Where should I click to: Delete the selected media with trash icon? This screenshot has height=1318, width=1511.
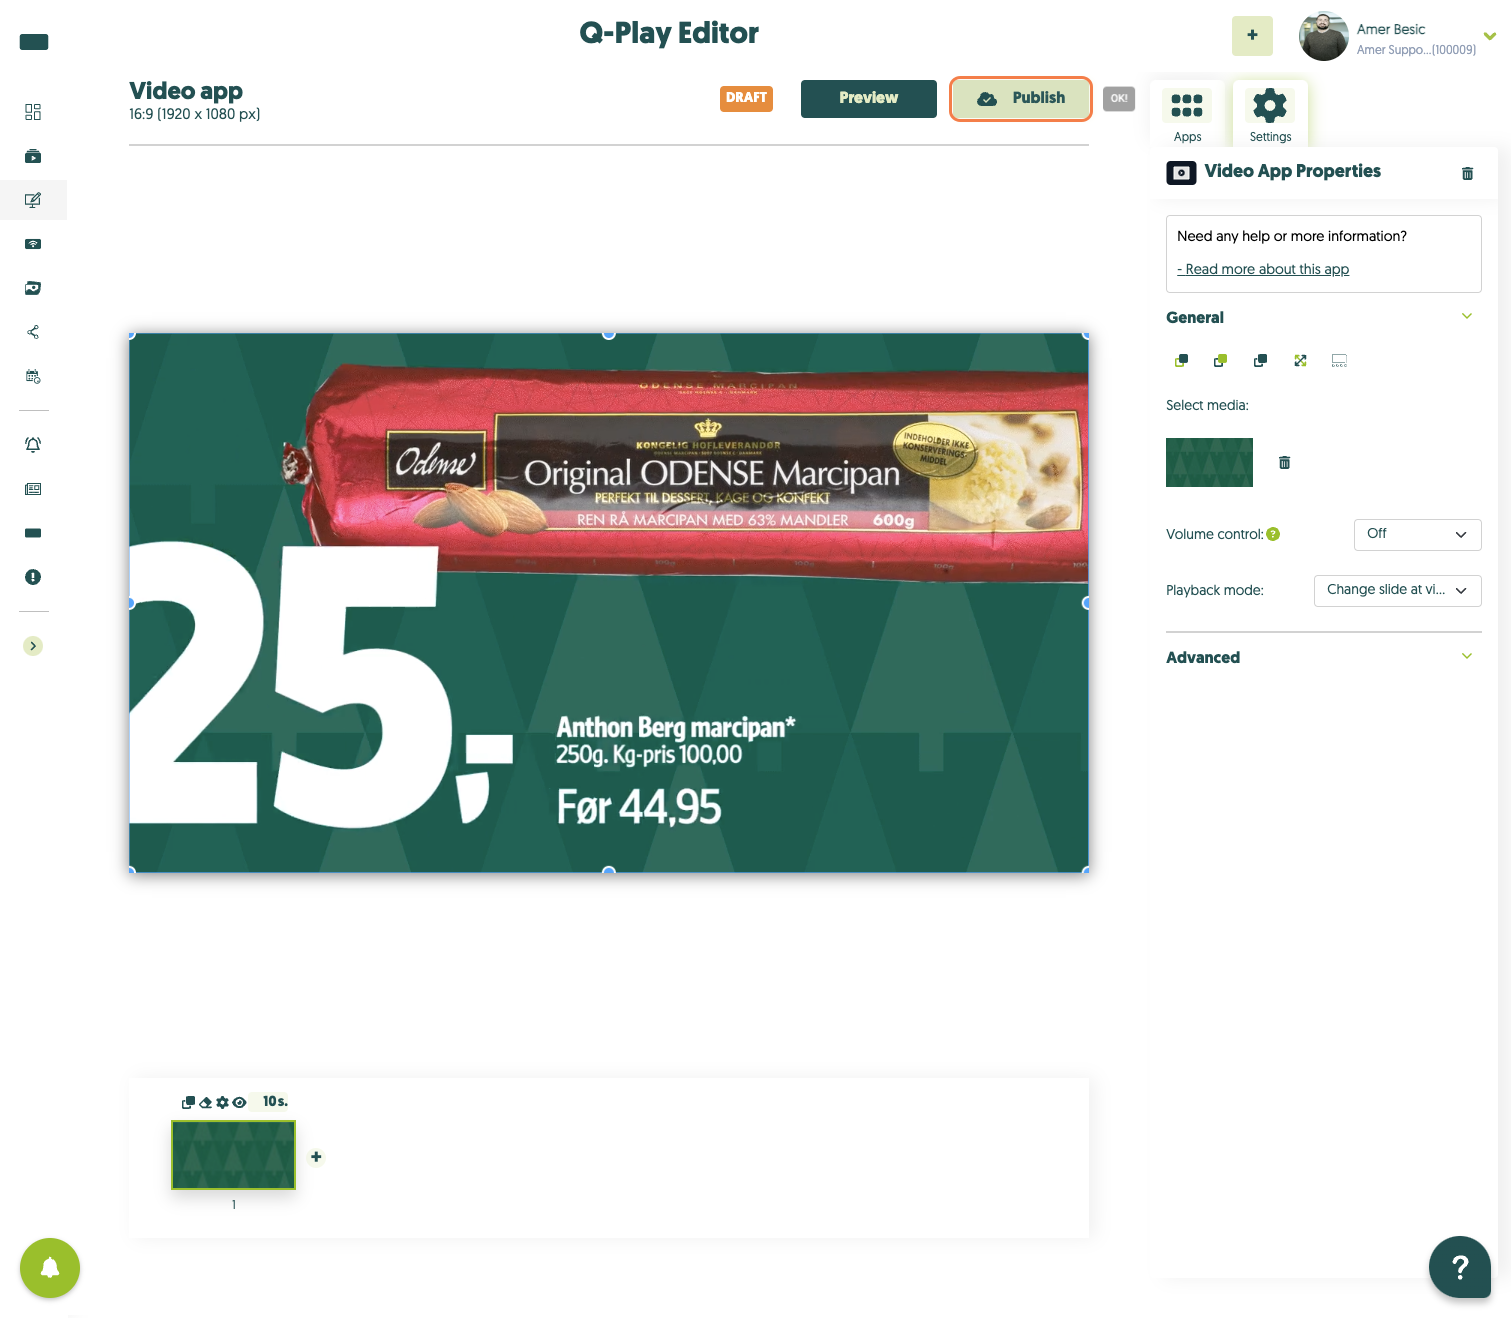[x=1285, y=462]
